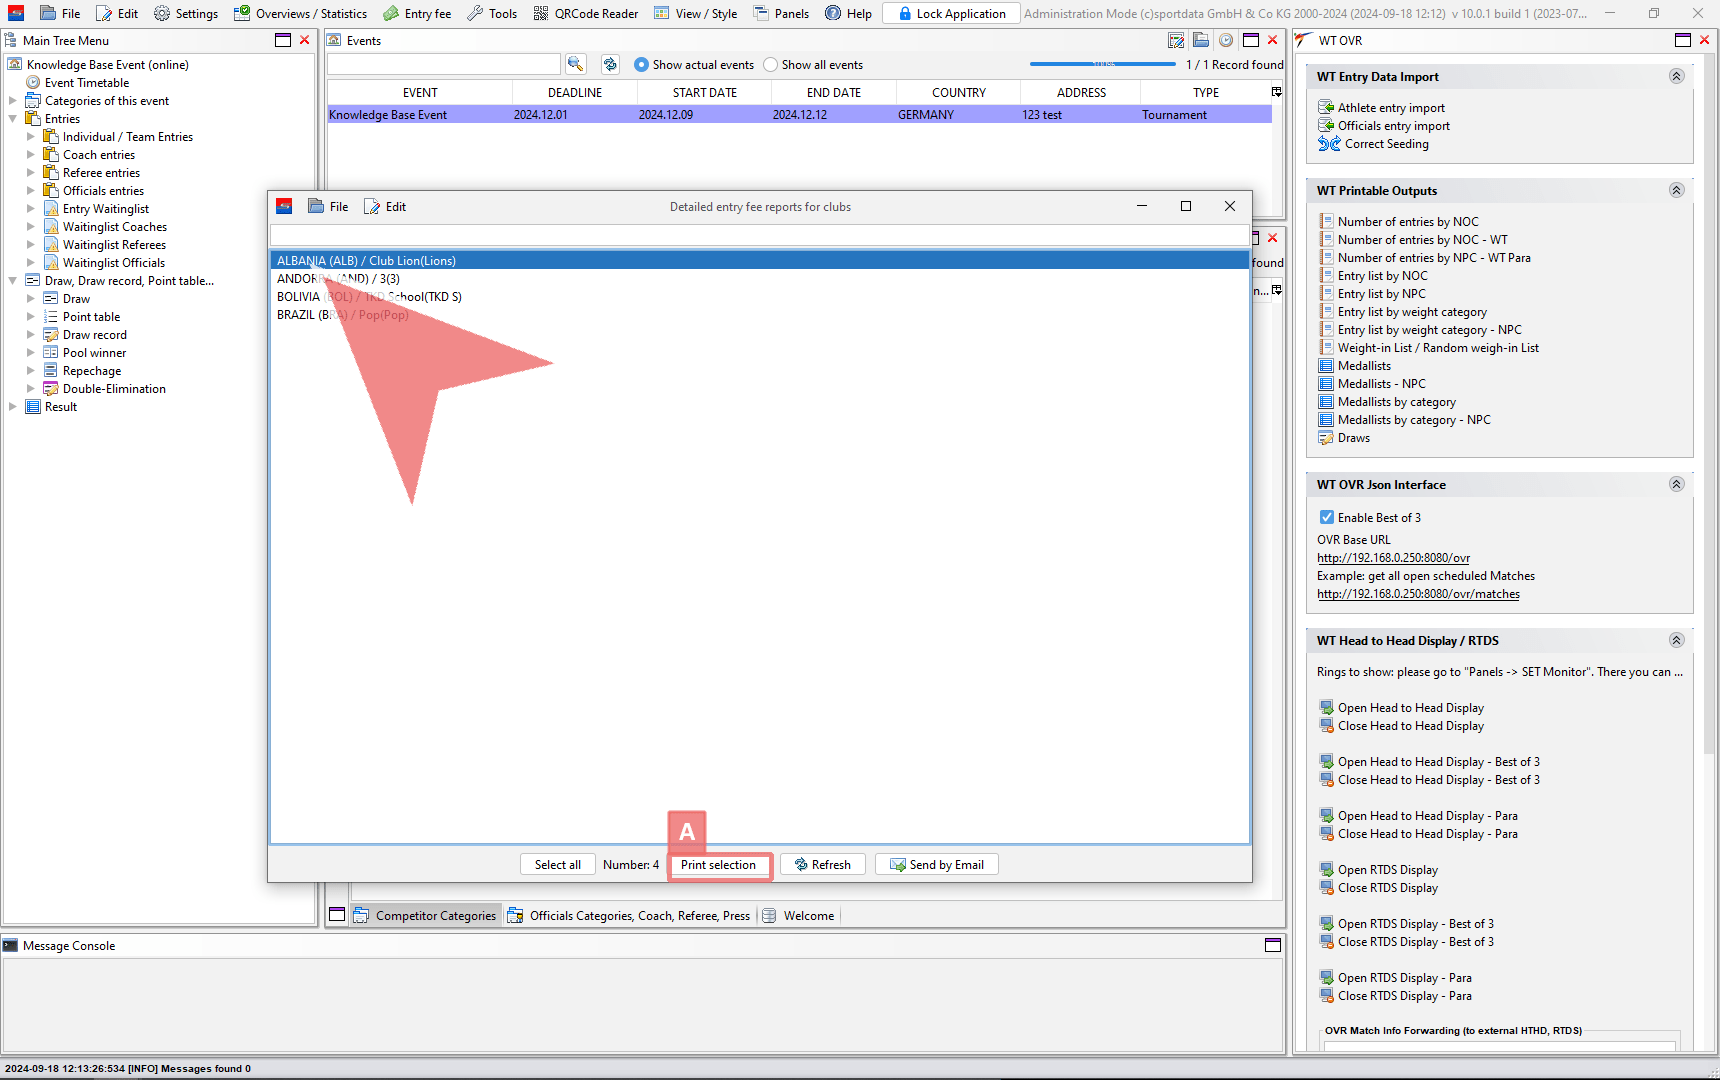Viewport: 1720px width, 1080px height.
Task: Collapse the WT Printable Outputs section
Action: (1676, 190)
